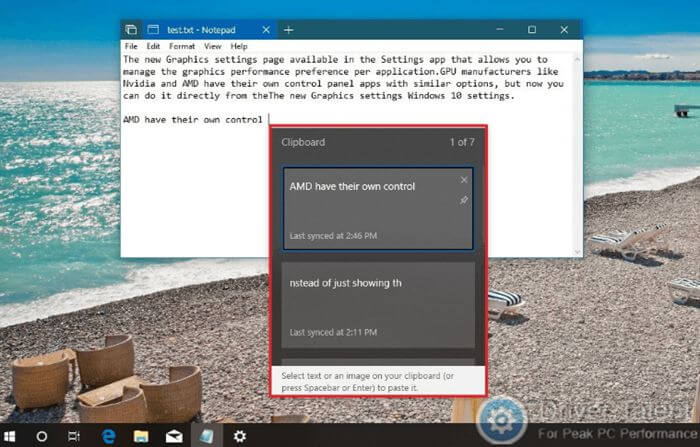Maximize the Notepad window
The width and height of the screenshot is (700, 447).
click(x=532, y=29)
